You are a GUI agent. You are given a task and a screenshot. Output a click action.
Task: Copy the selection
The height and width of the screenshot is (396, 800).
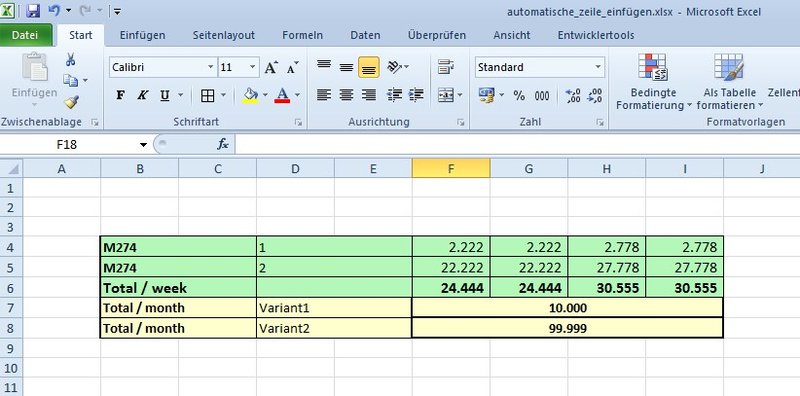70,80
